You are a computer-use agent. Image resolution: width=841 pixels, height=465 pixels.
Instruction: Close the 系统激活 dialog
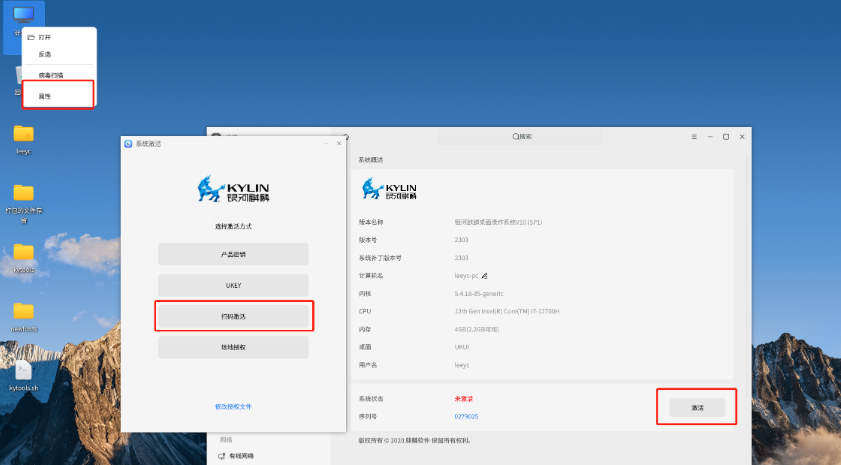tap(339, 143)
